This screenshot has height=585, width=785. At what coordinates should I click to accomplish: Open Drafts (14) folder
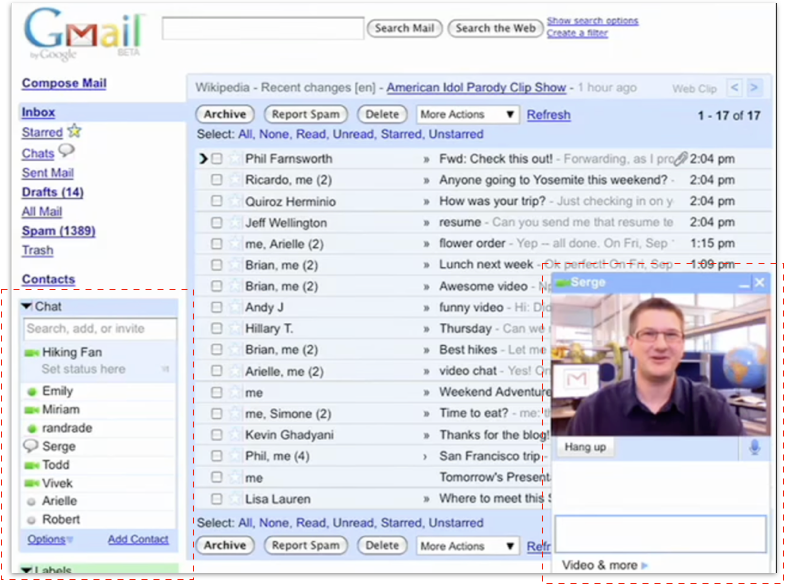53,192
